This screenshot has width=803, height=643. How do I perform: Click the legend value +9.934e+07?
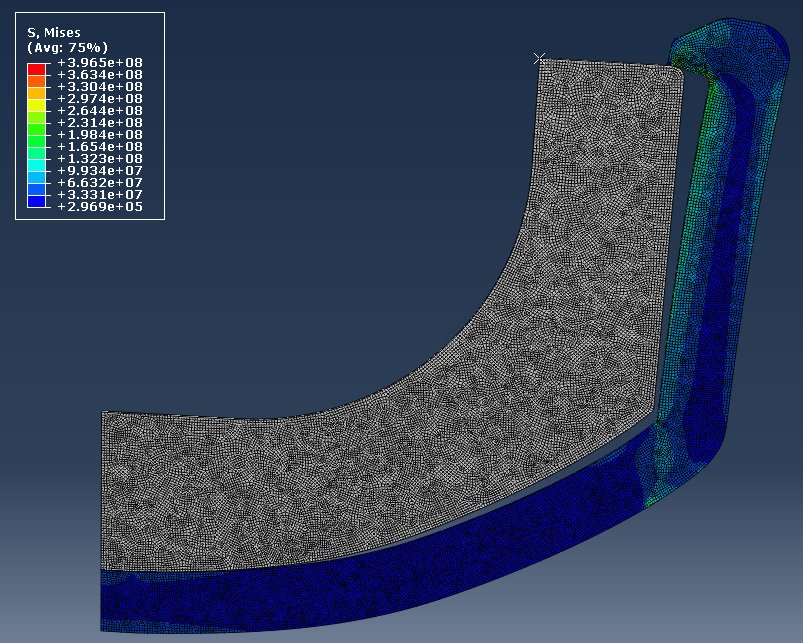pos(100,170)
